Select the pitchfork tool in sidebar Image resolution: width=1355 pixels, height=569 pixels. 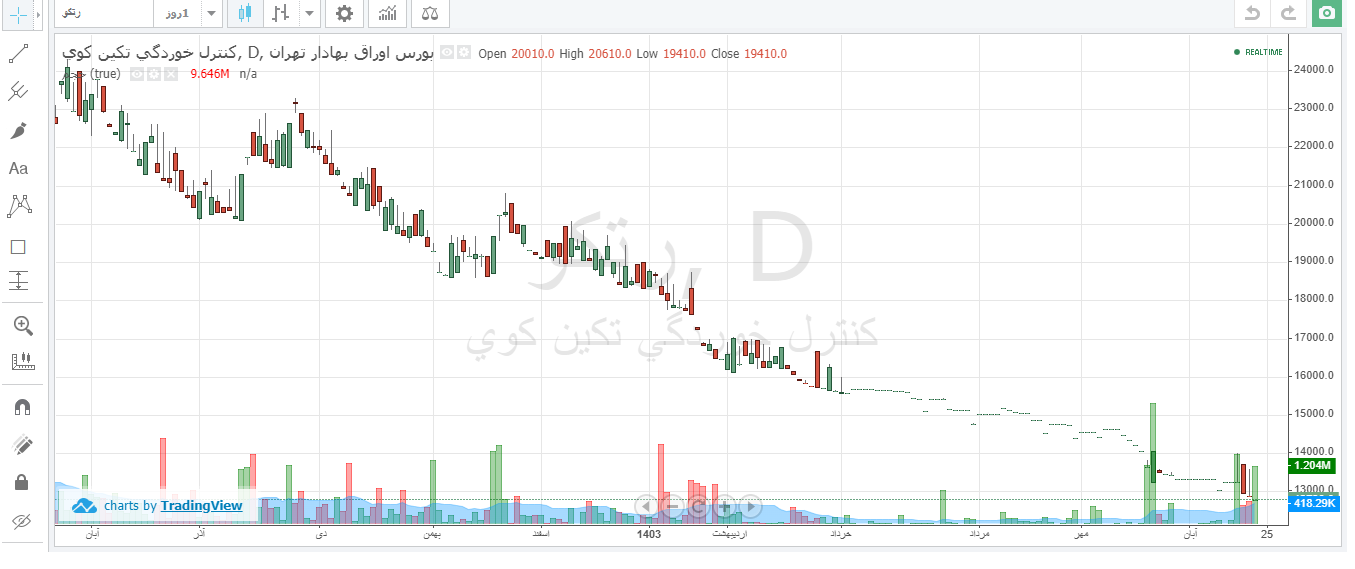tap(18, 93)
